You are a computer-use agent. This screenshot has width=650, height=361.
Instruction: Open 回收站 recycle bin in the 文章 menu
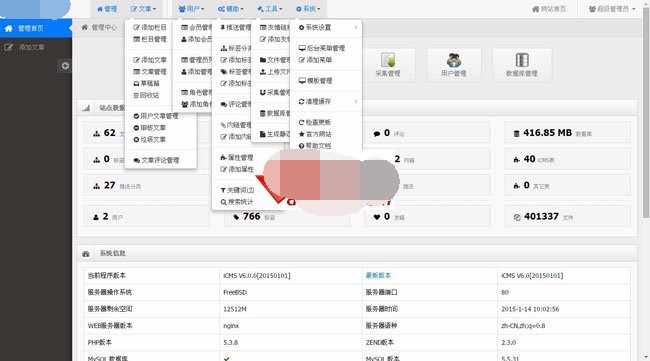click(x=146, y=95)
